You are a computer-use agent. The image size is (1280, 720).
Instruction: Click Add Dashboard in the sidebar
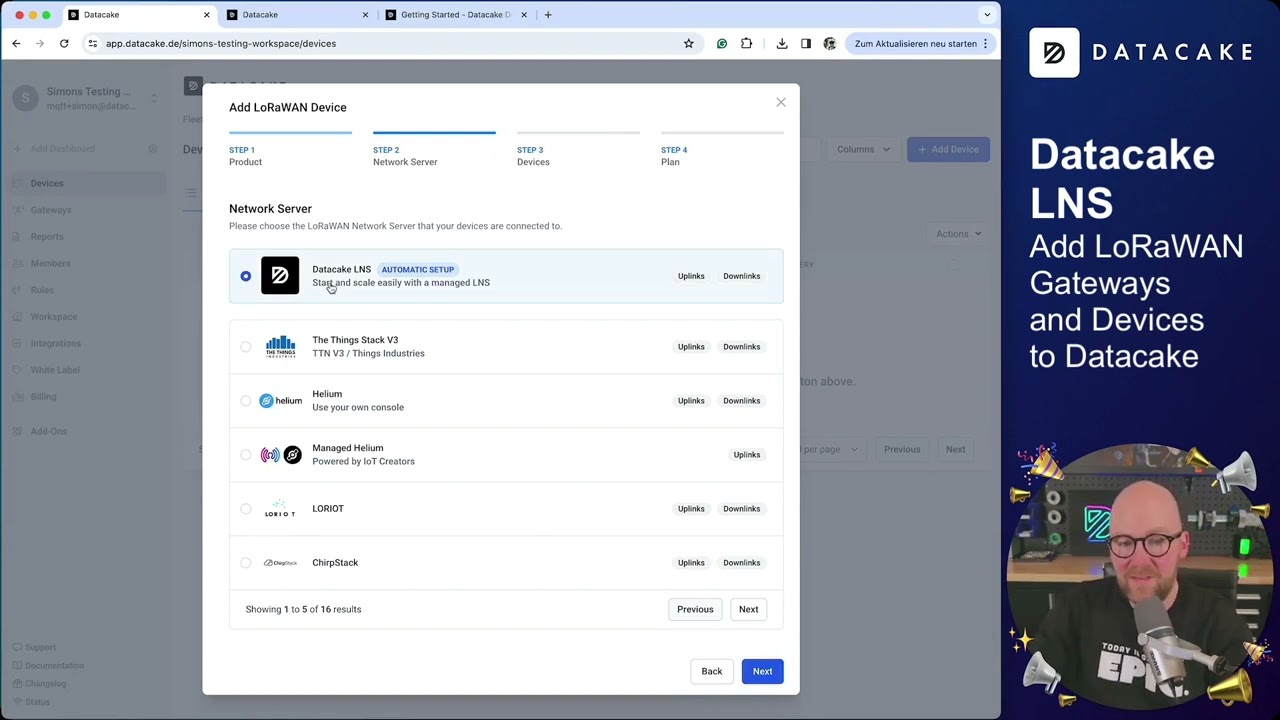62,149
